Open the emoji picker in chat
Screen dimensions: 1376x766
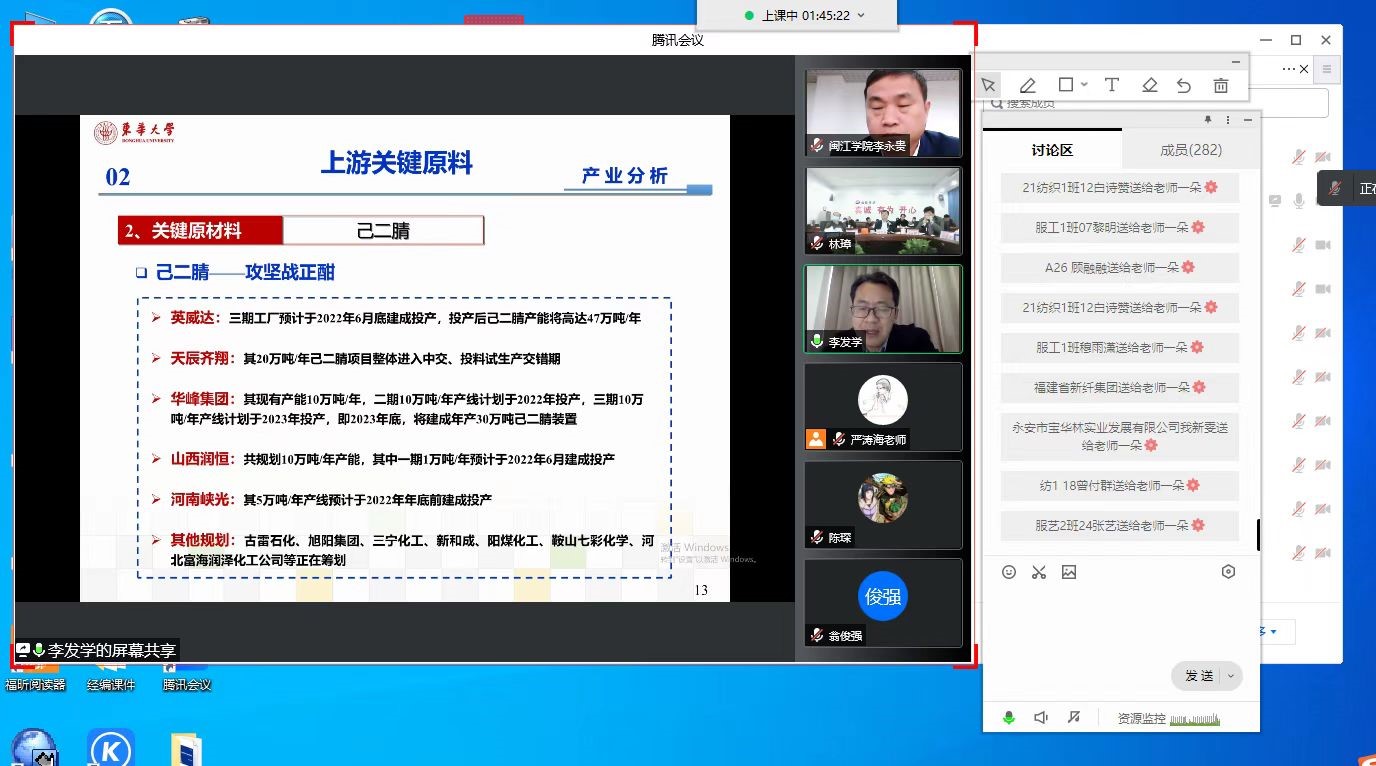[x=1009, y=572]
